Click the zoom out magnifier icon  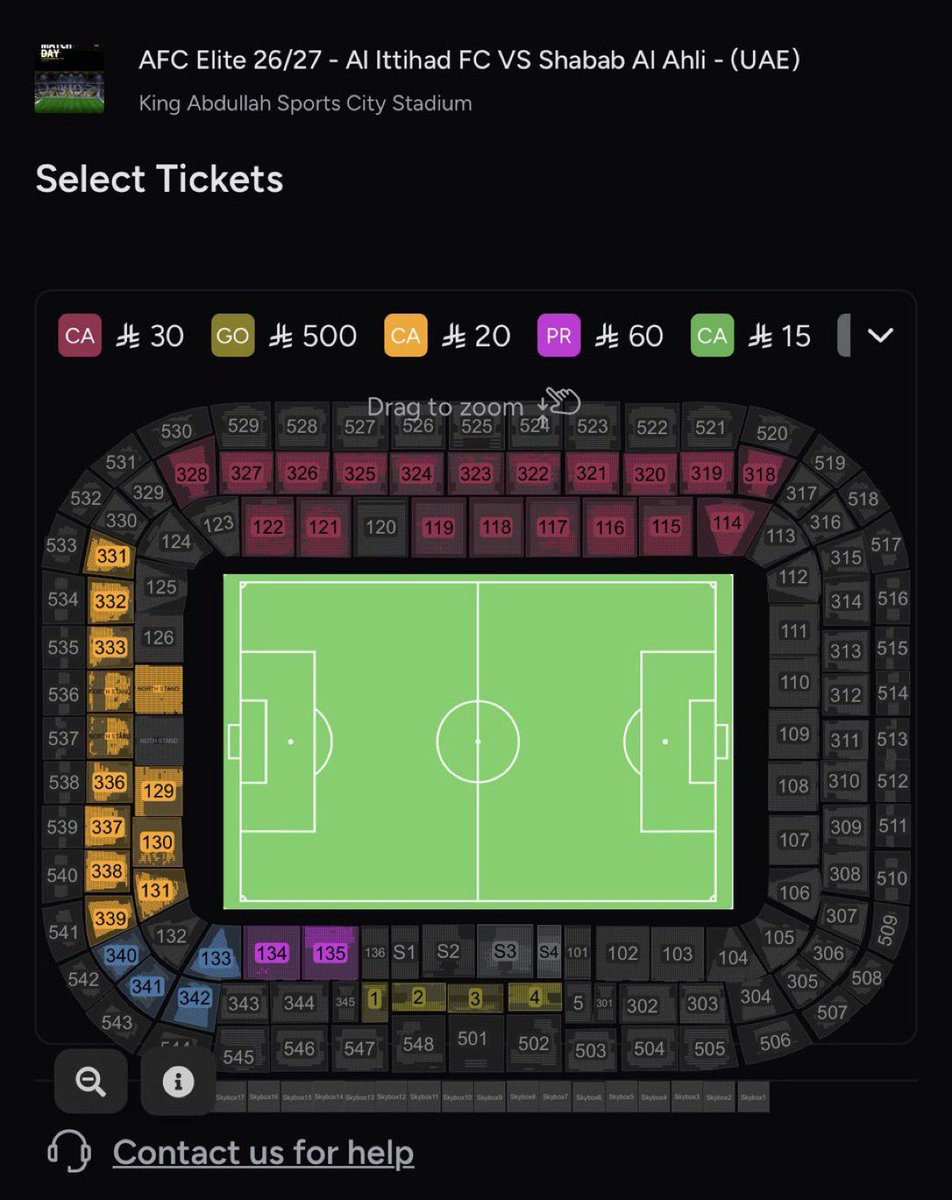[91, 1081]
